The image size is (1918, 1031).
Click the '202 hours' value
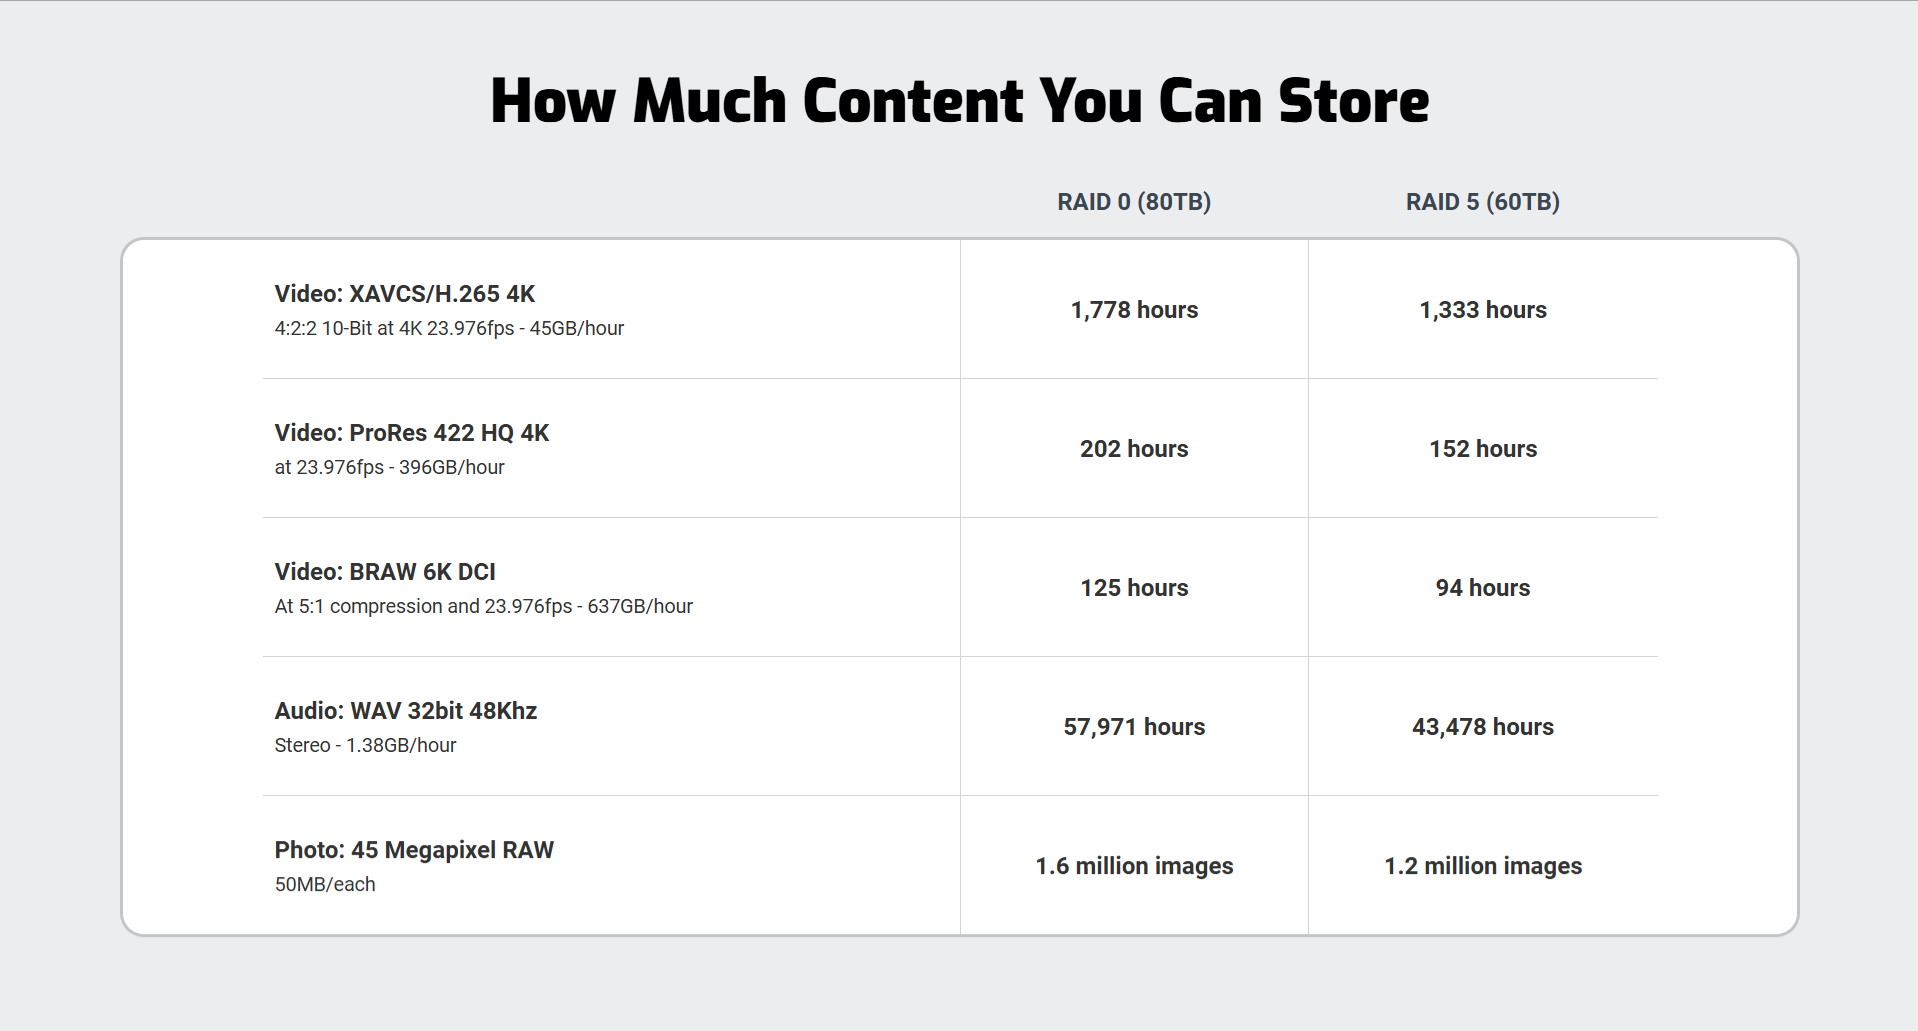pos(1134,449)
